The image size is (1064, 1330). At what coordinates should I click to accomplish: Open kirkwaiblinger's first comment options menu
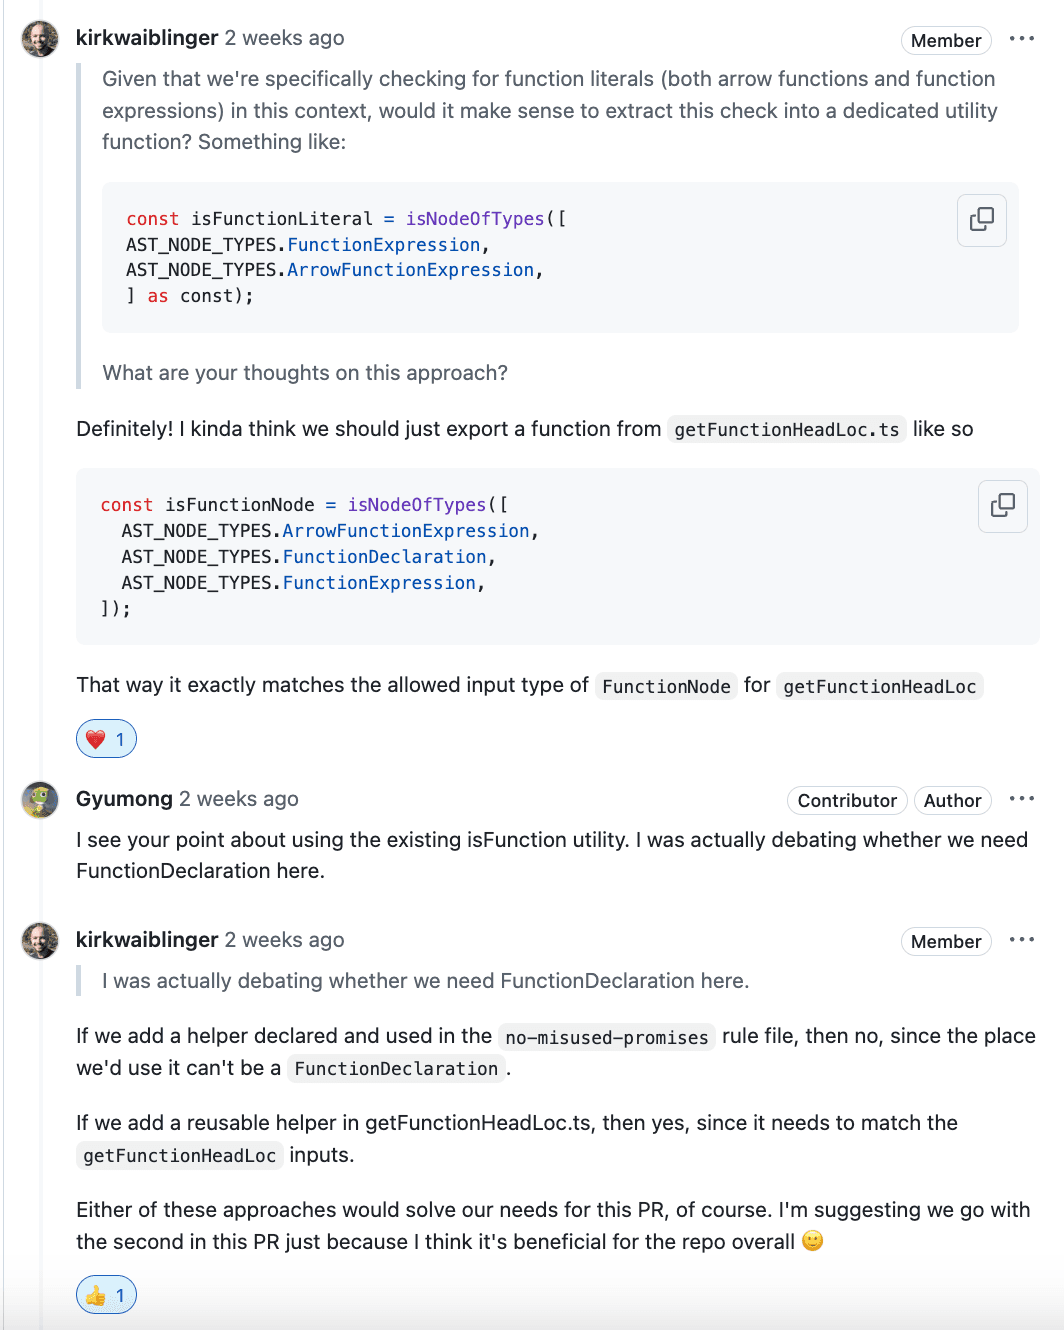pos(1022,38)
